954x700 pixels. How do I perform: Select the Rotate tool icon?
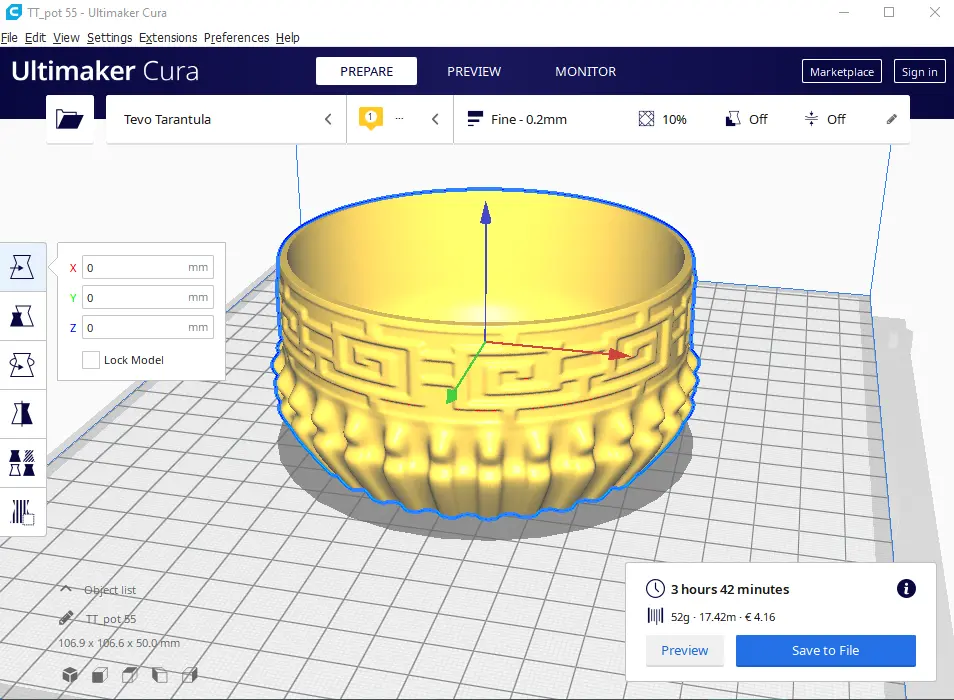pos(22,365)
